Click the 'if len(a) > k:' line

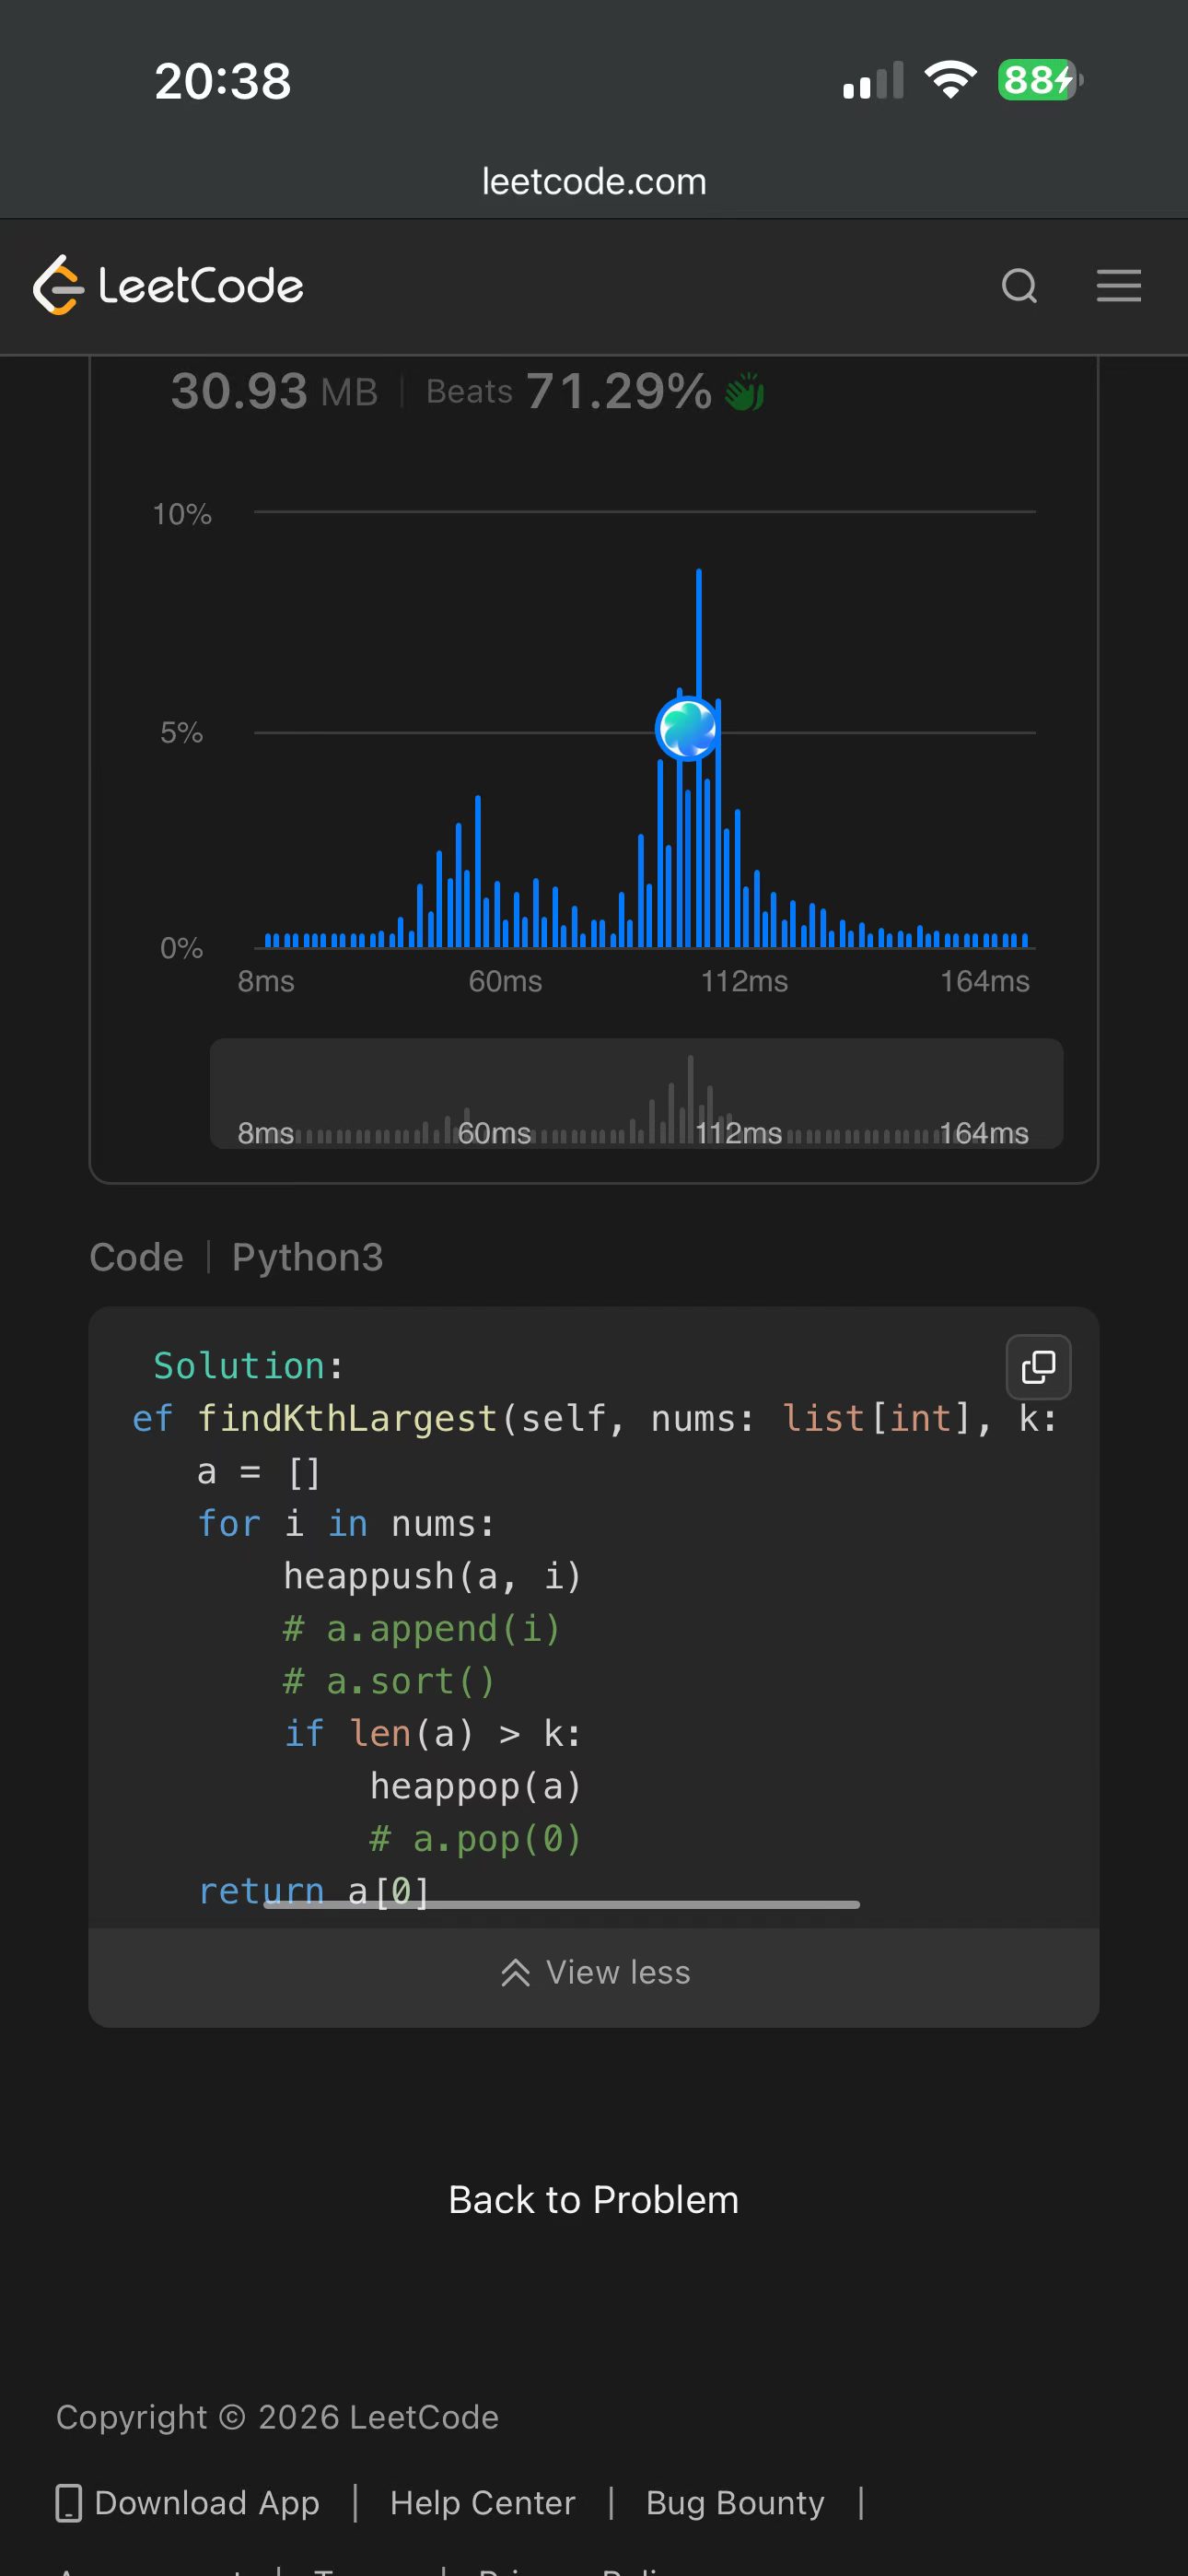click(x=432, y=1734)
